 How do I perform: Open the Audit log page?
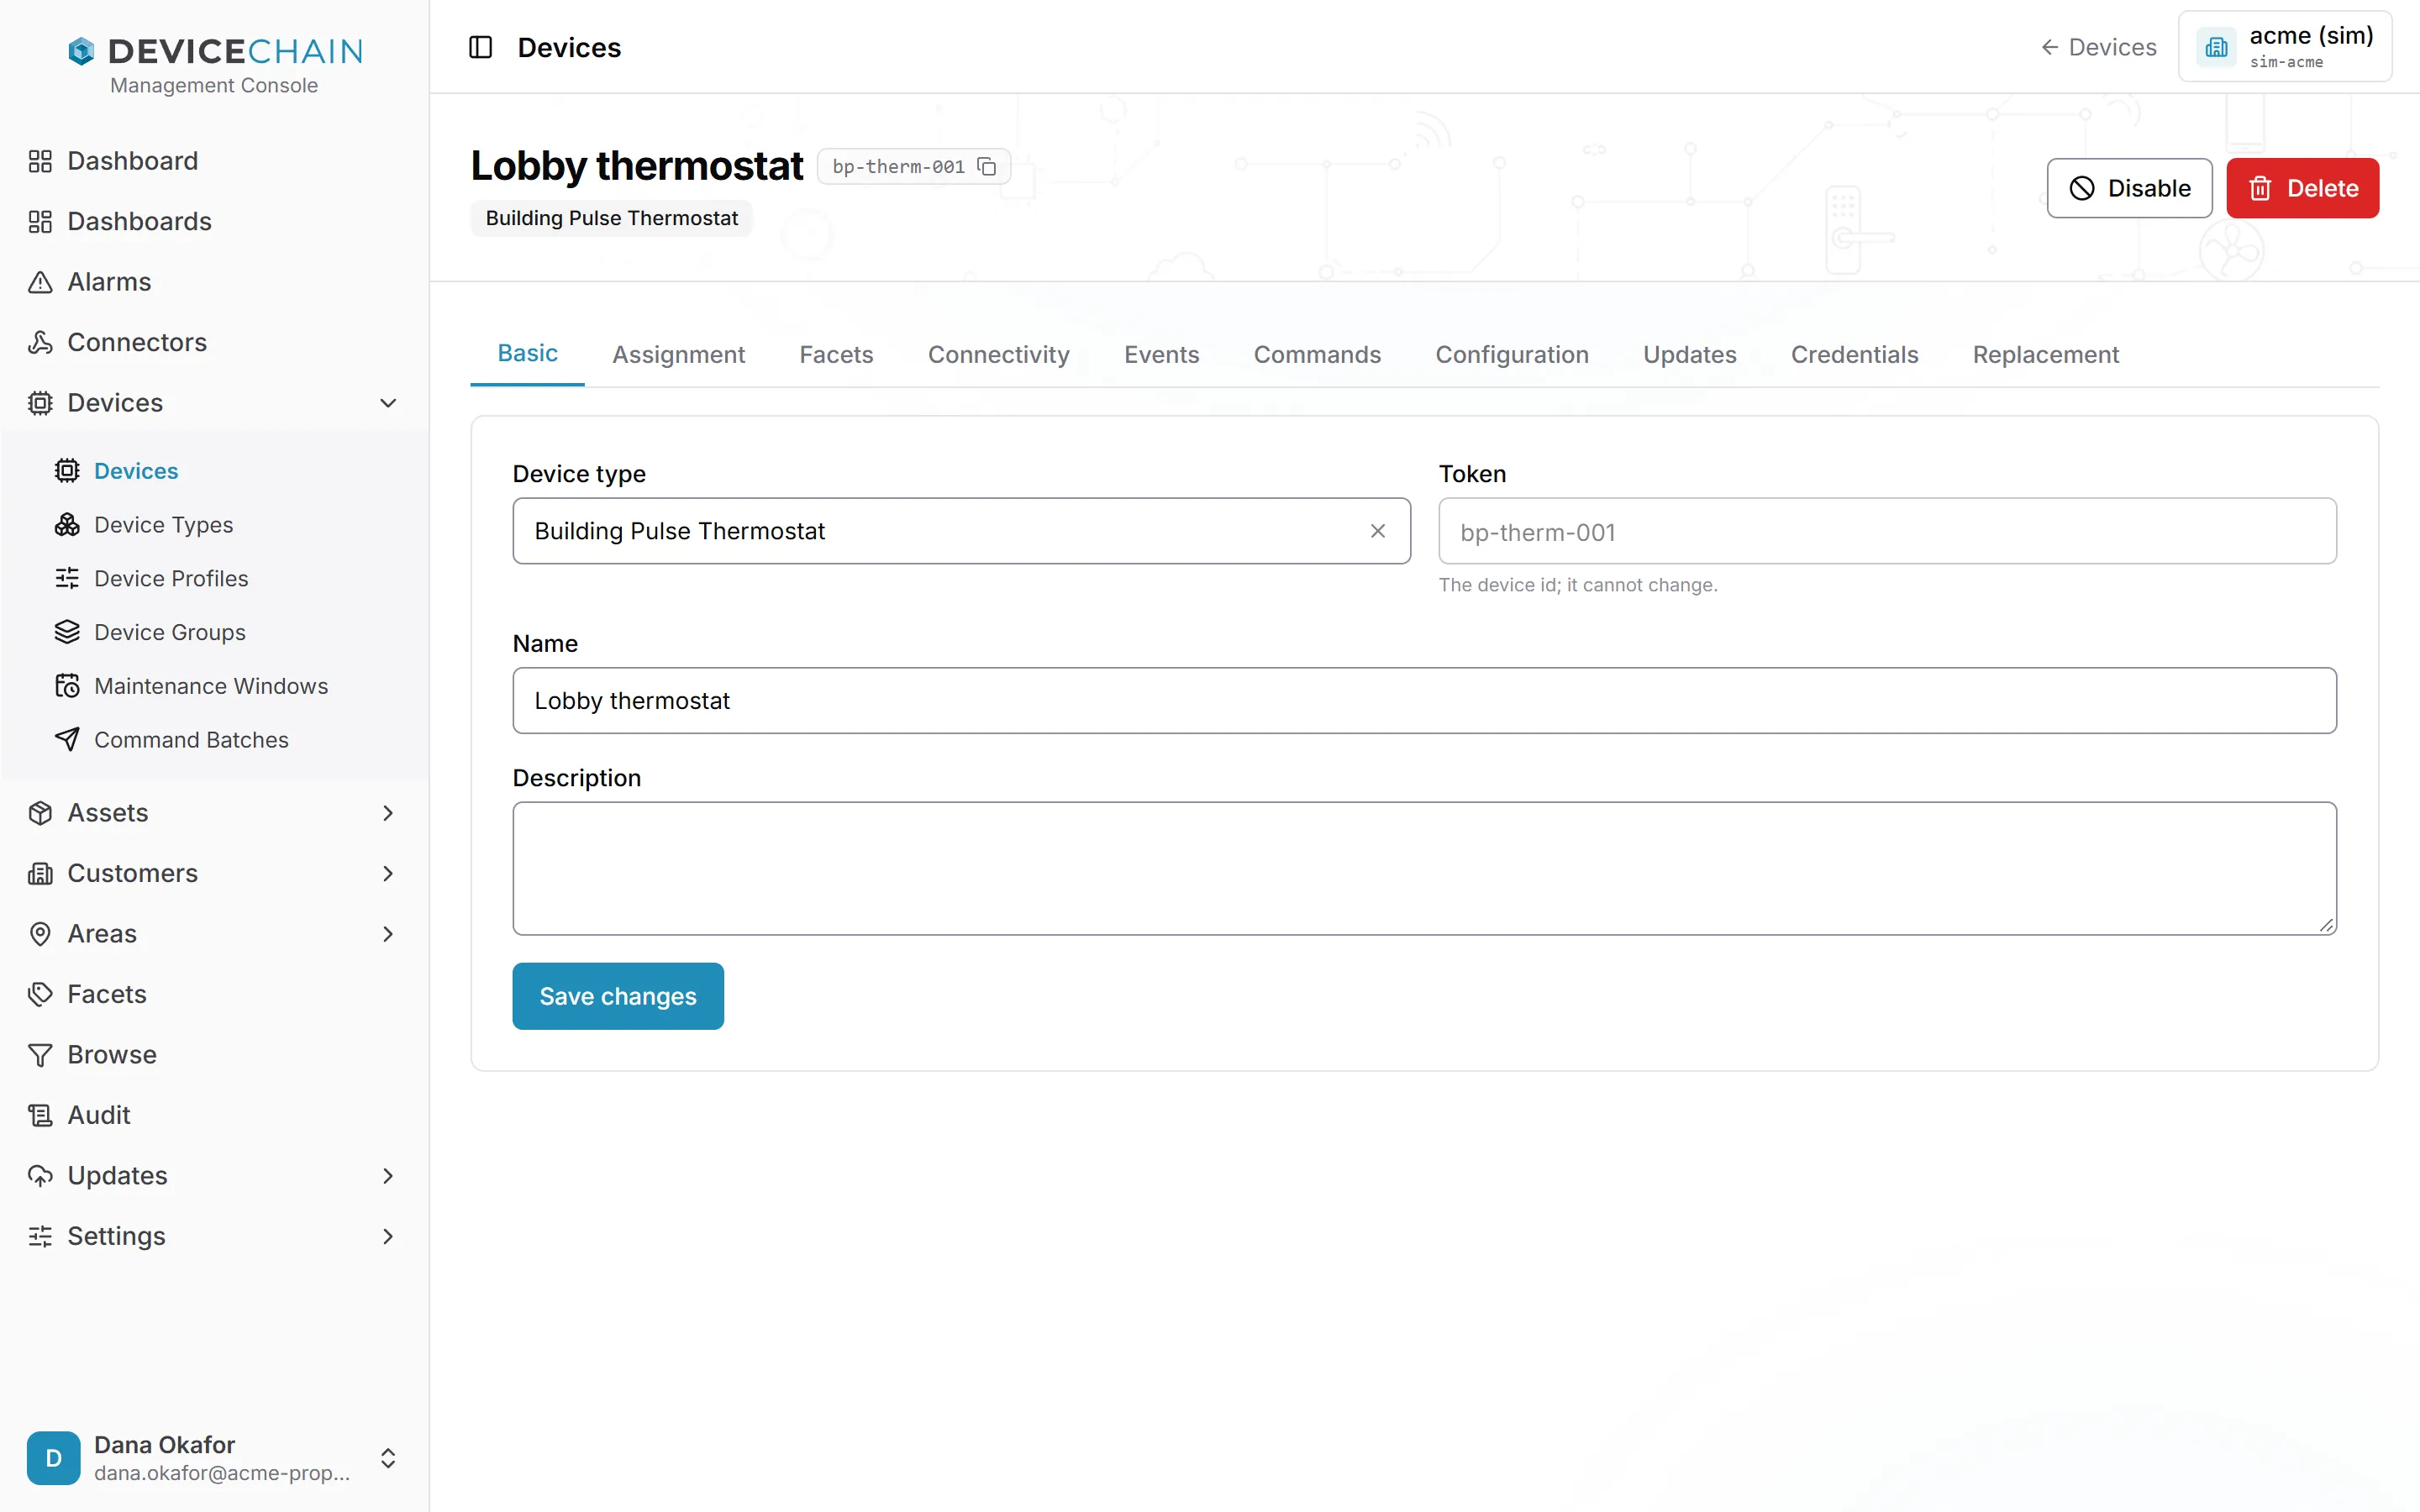tap(99, 1115)
